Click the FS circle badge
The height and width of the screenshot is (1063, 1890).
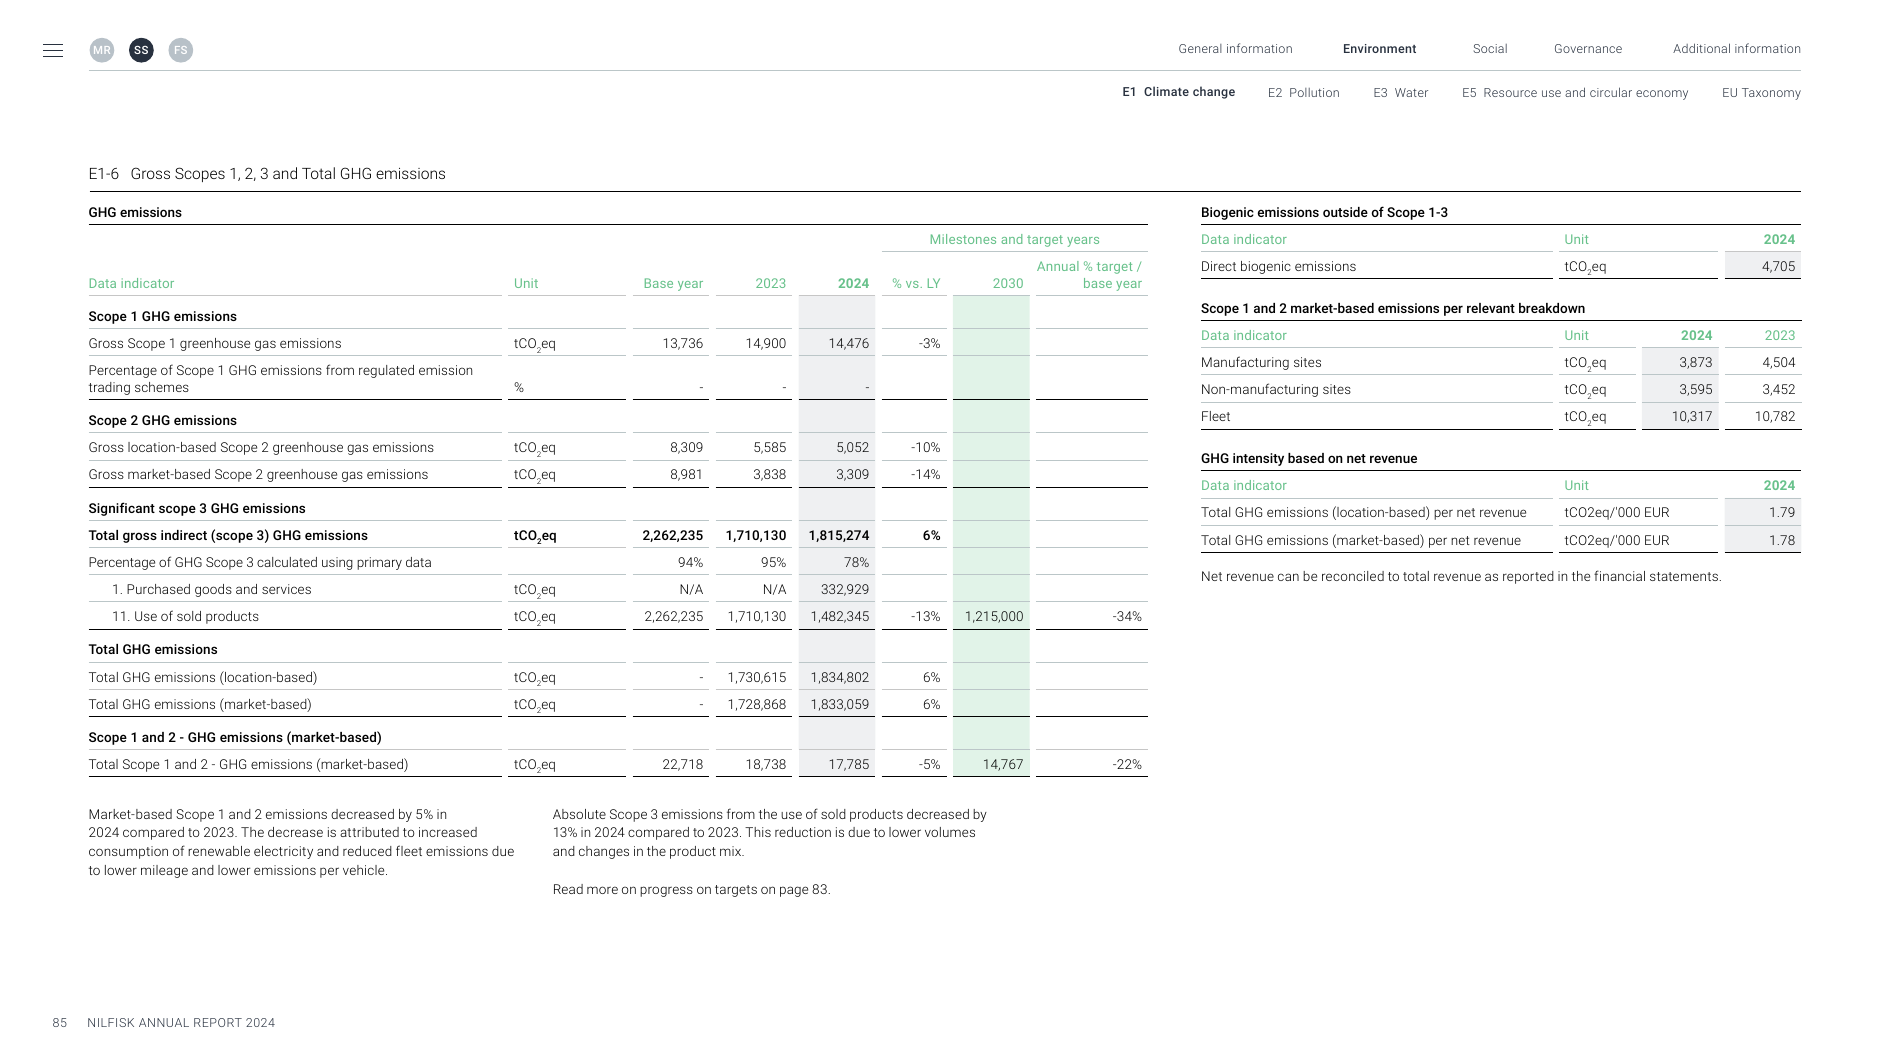180,50
